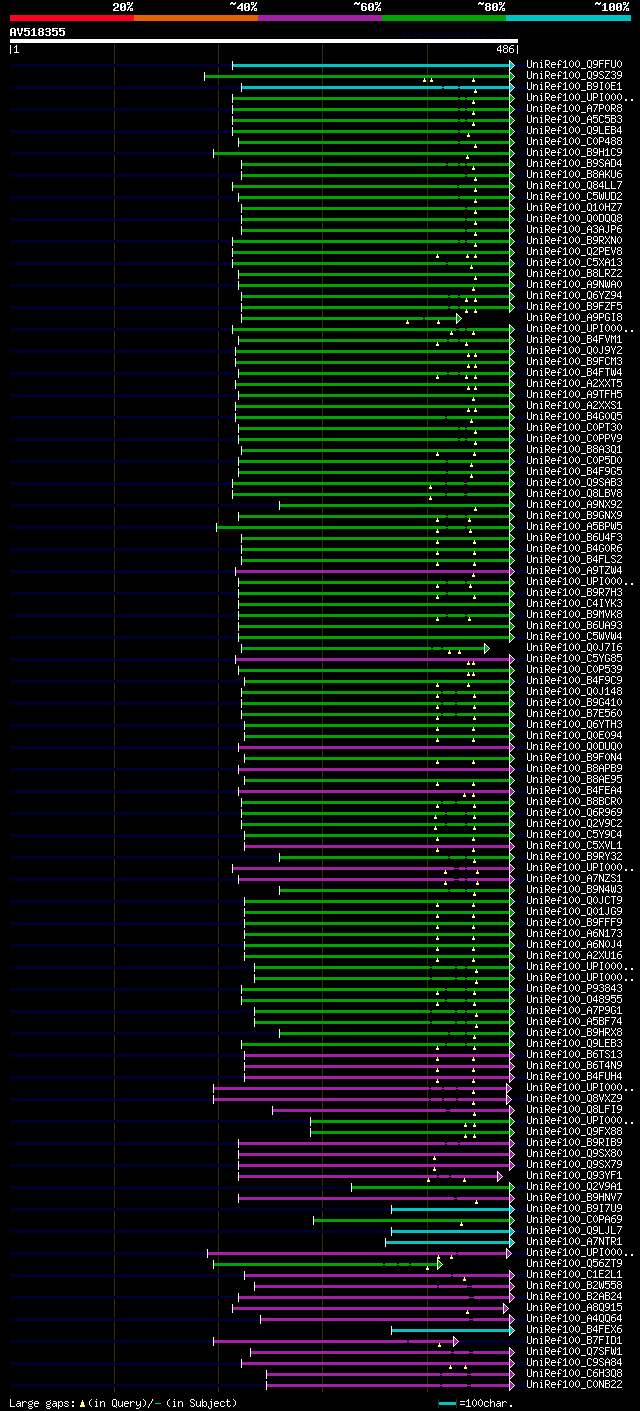Image resolution: width=640 pixels, height=1411 pixels.
Task: Click the cyan ~100% identity legend segment
Action: [x=568, y=18]
